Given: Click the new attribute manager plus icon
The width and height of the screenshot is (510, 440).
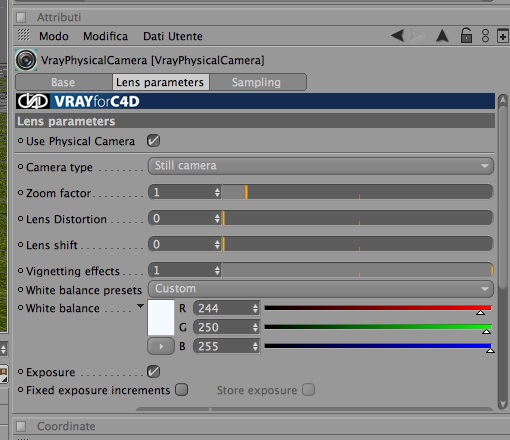Looking at the screenshot, I should (x=503, y=36).
